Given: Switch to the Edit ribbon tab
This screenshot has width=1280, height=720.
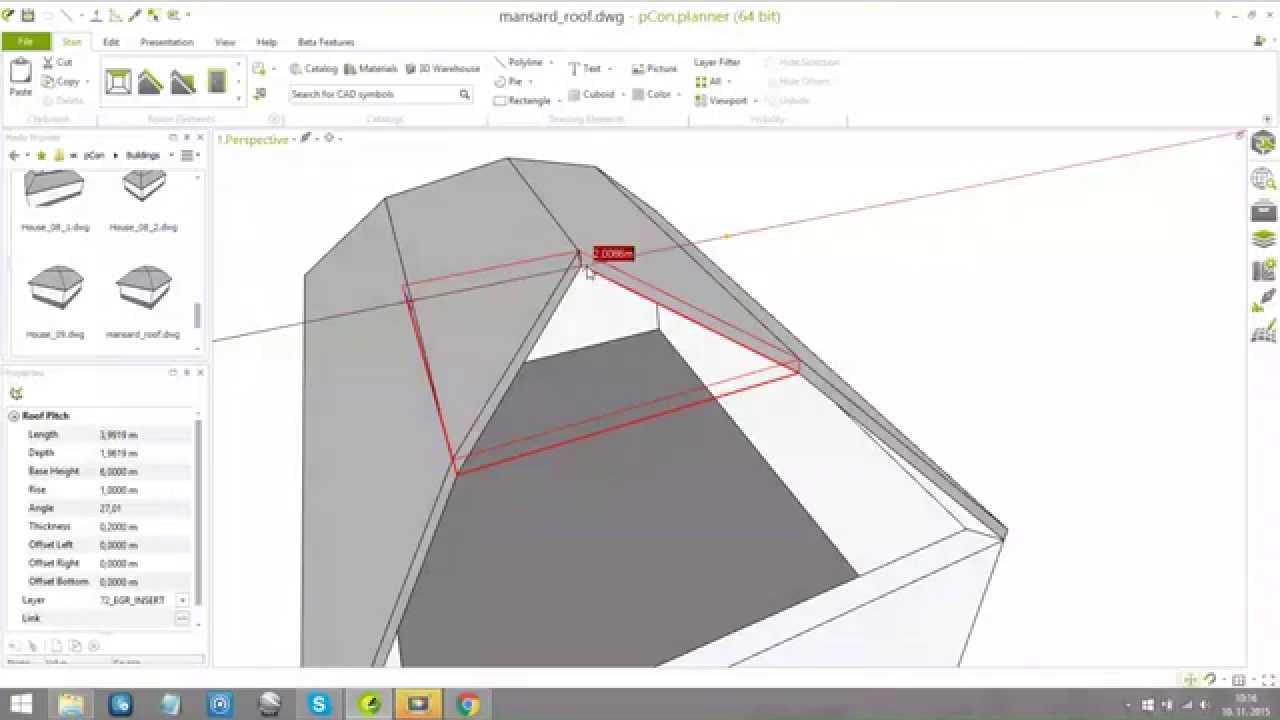Looking at the screenshot, I should [111, 42].
